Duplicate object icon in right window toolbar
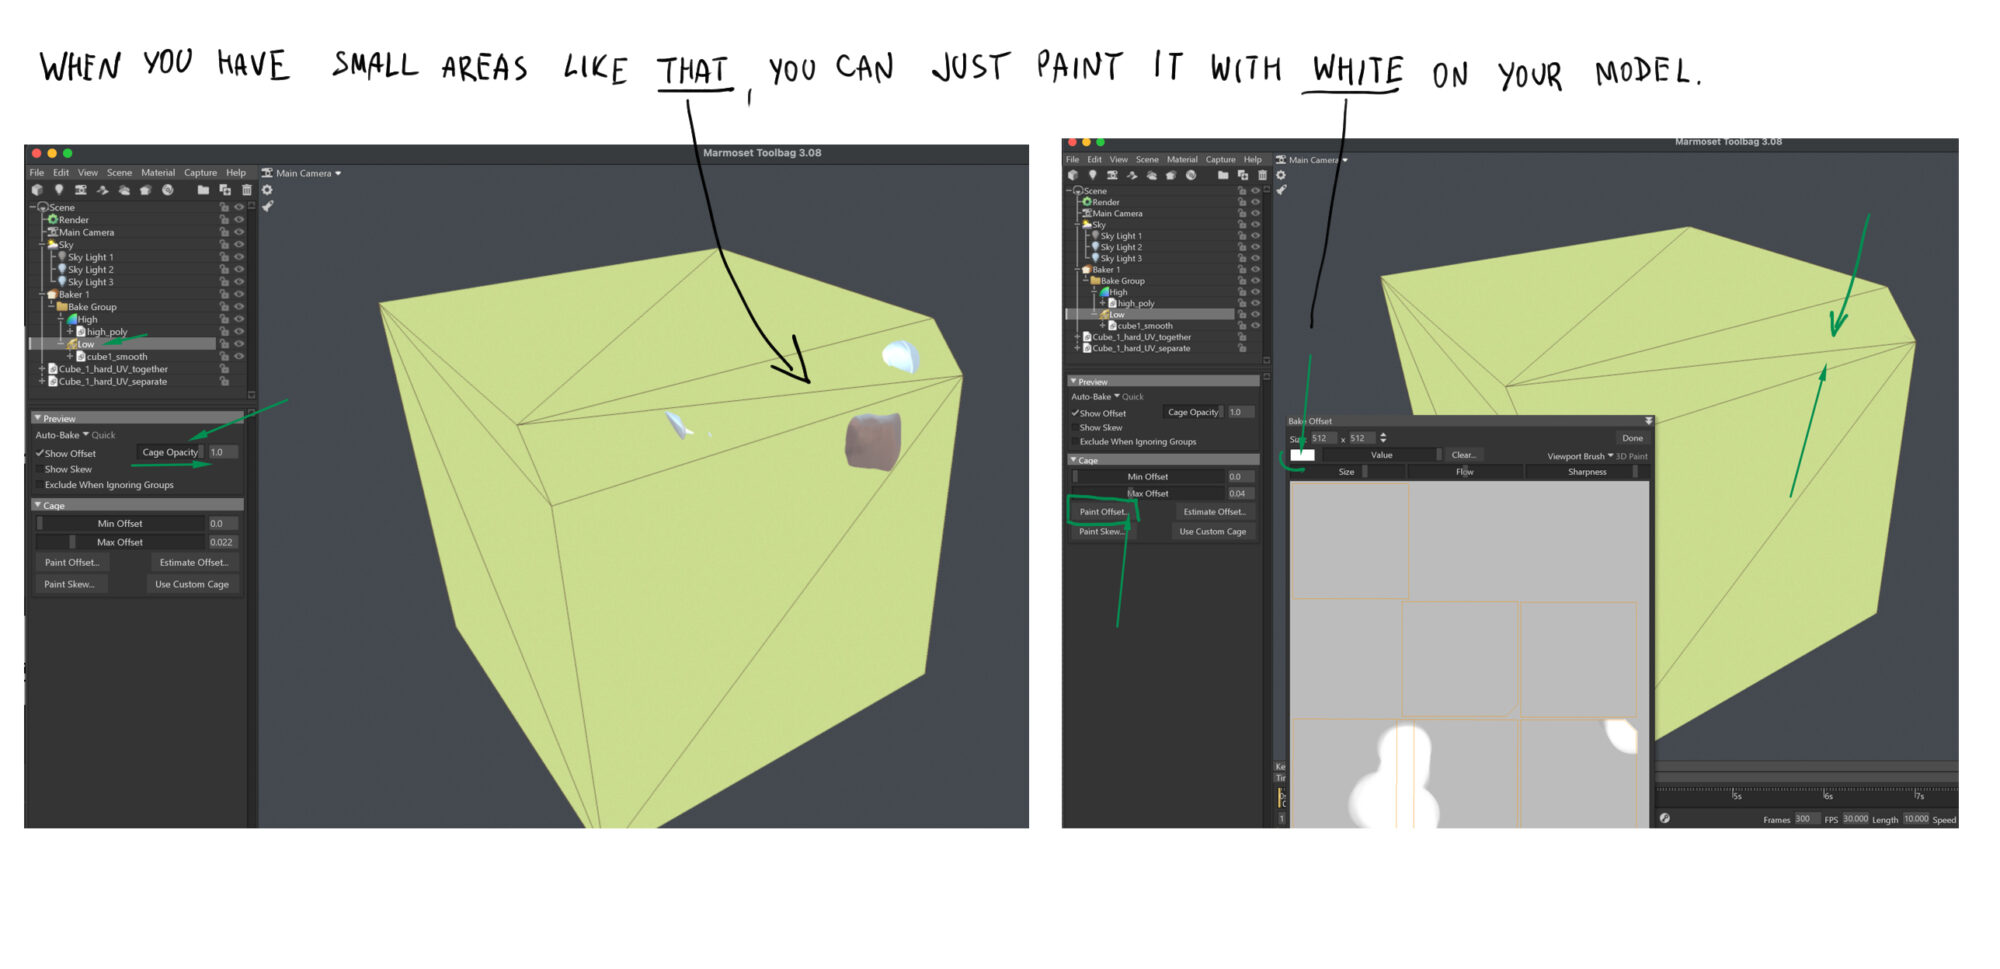The image size is (2000, 969). [1243, 175]
